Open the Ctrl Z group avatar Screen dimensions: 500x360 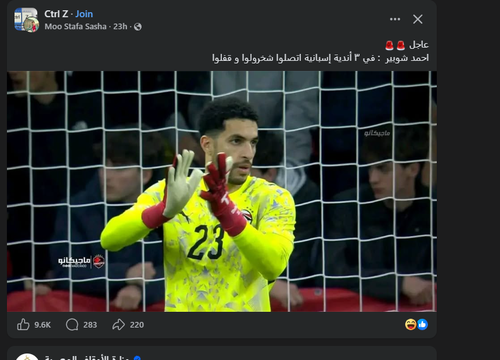pyautogui.click(x=27, y=20)
